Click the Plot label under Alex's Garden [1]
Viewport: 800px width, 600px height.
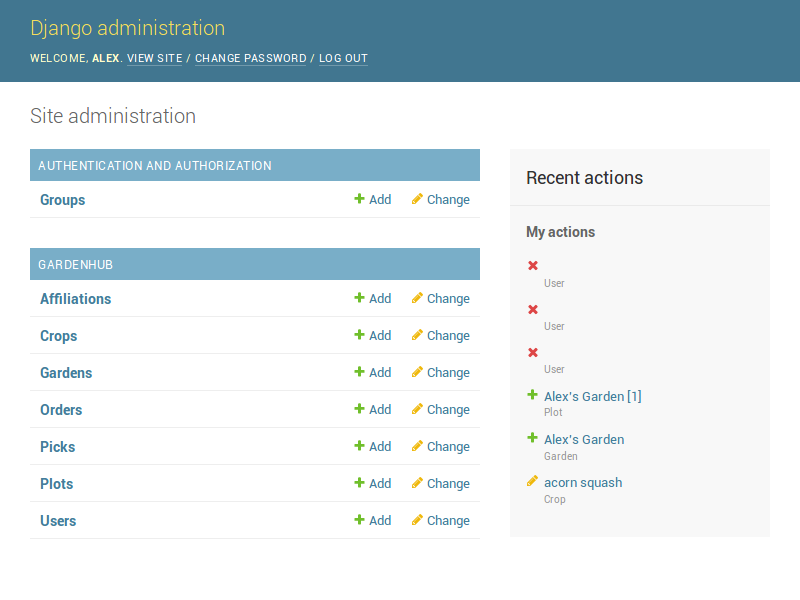click(553, 412)
